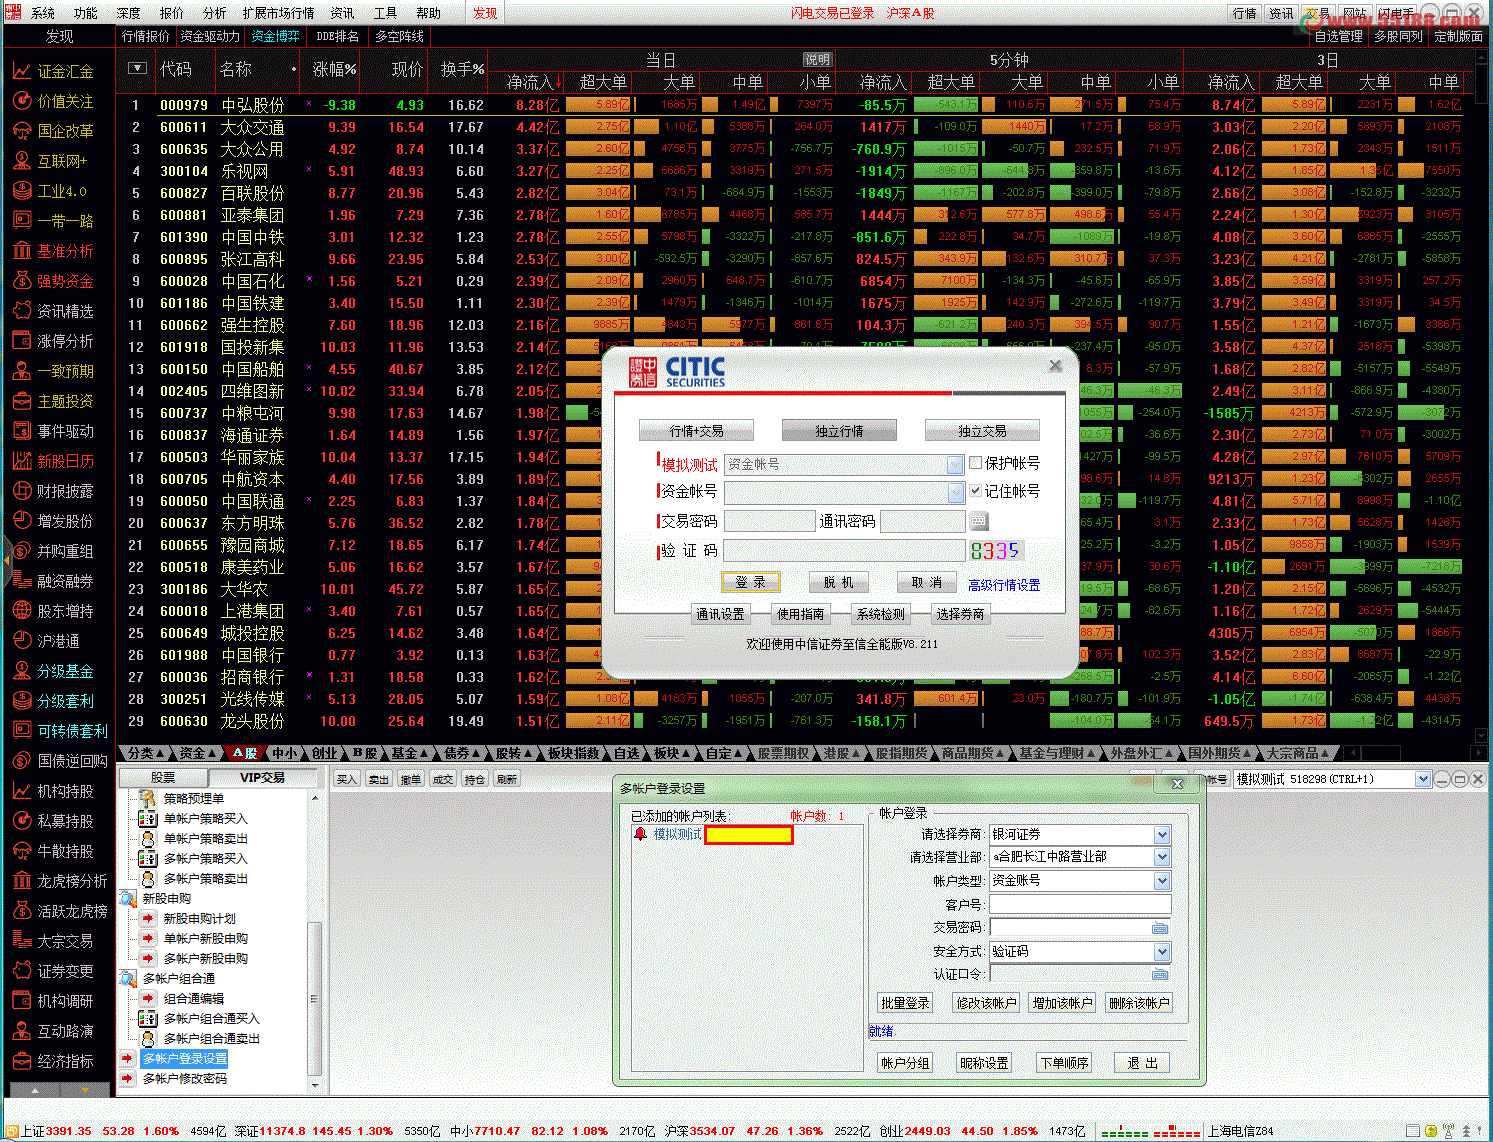
Task: Open 安全方式 dropdown showing 验证码
Action: pos(1162,951)
